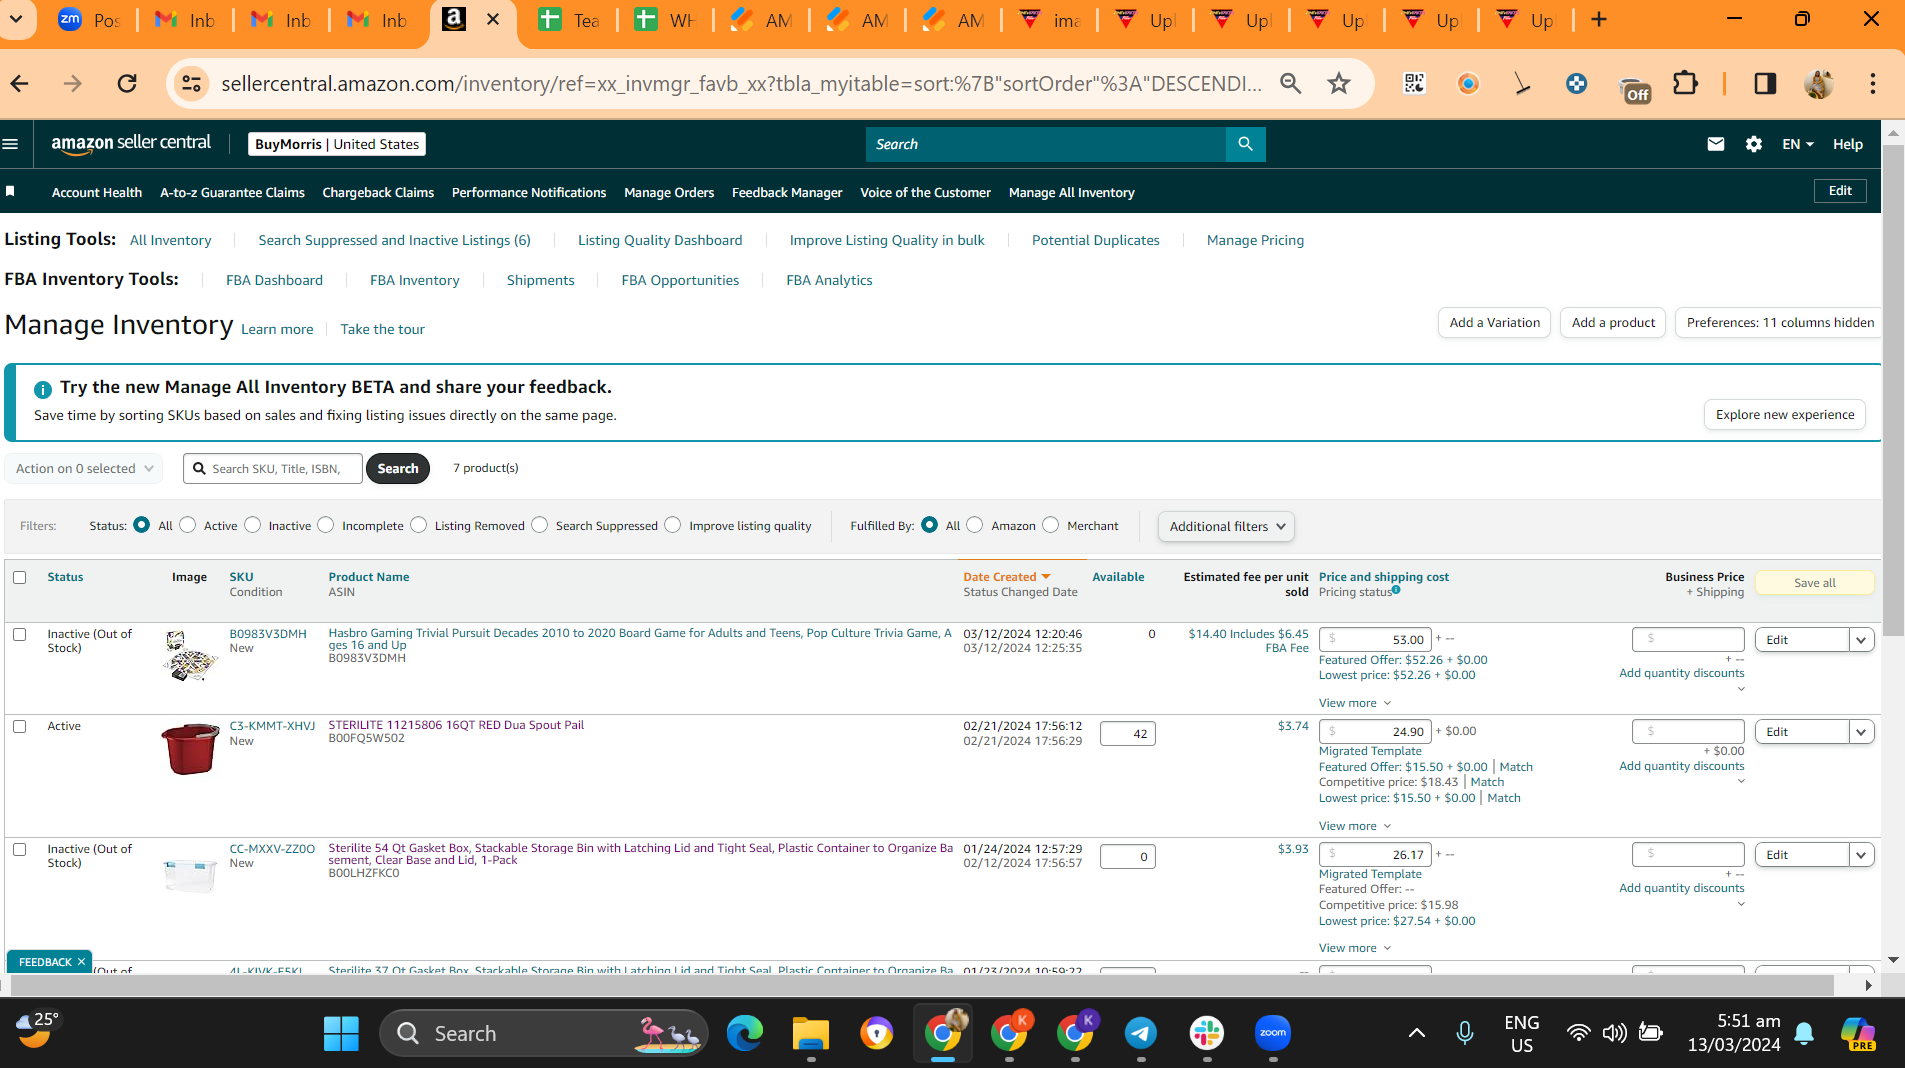Open the QR code extension icon

[x=1414, y=83]
